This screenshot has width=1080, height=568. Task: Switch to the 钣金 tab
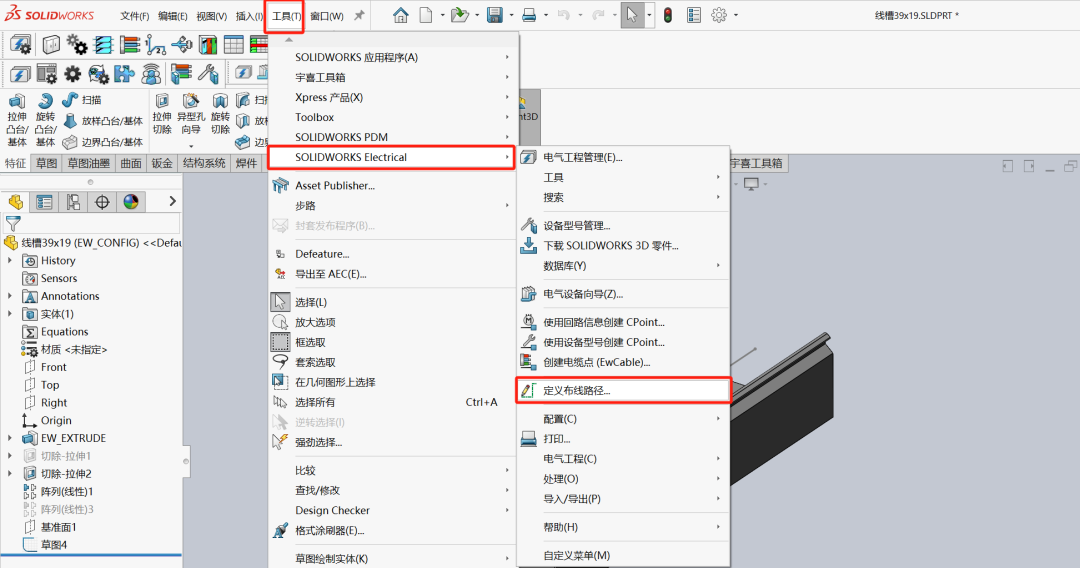pos(162,163)
